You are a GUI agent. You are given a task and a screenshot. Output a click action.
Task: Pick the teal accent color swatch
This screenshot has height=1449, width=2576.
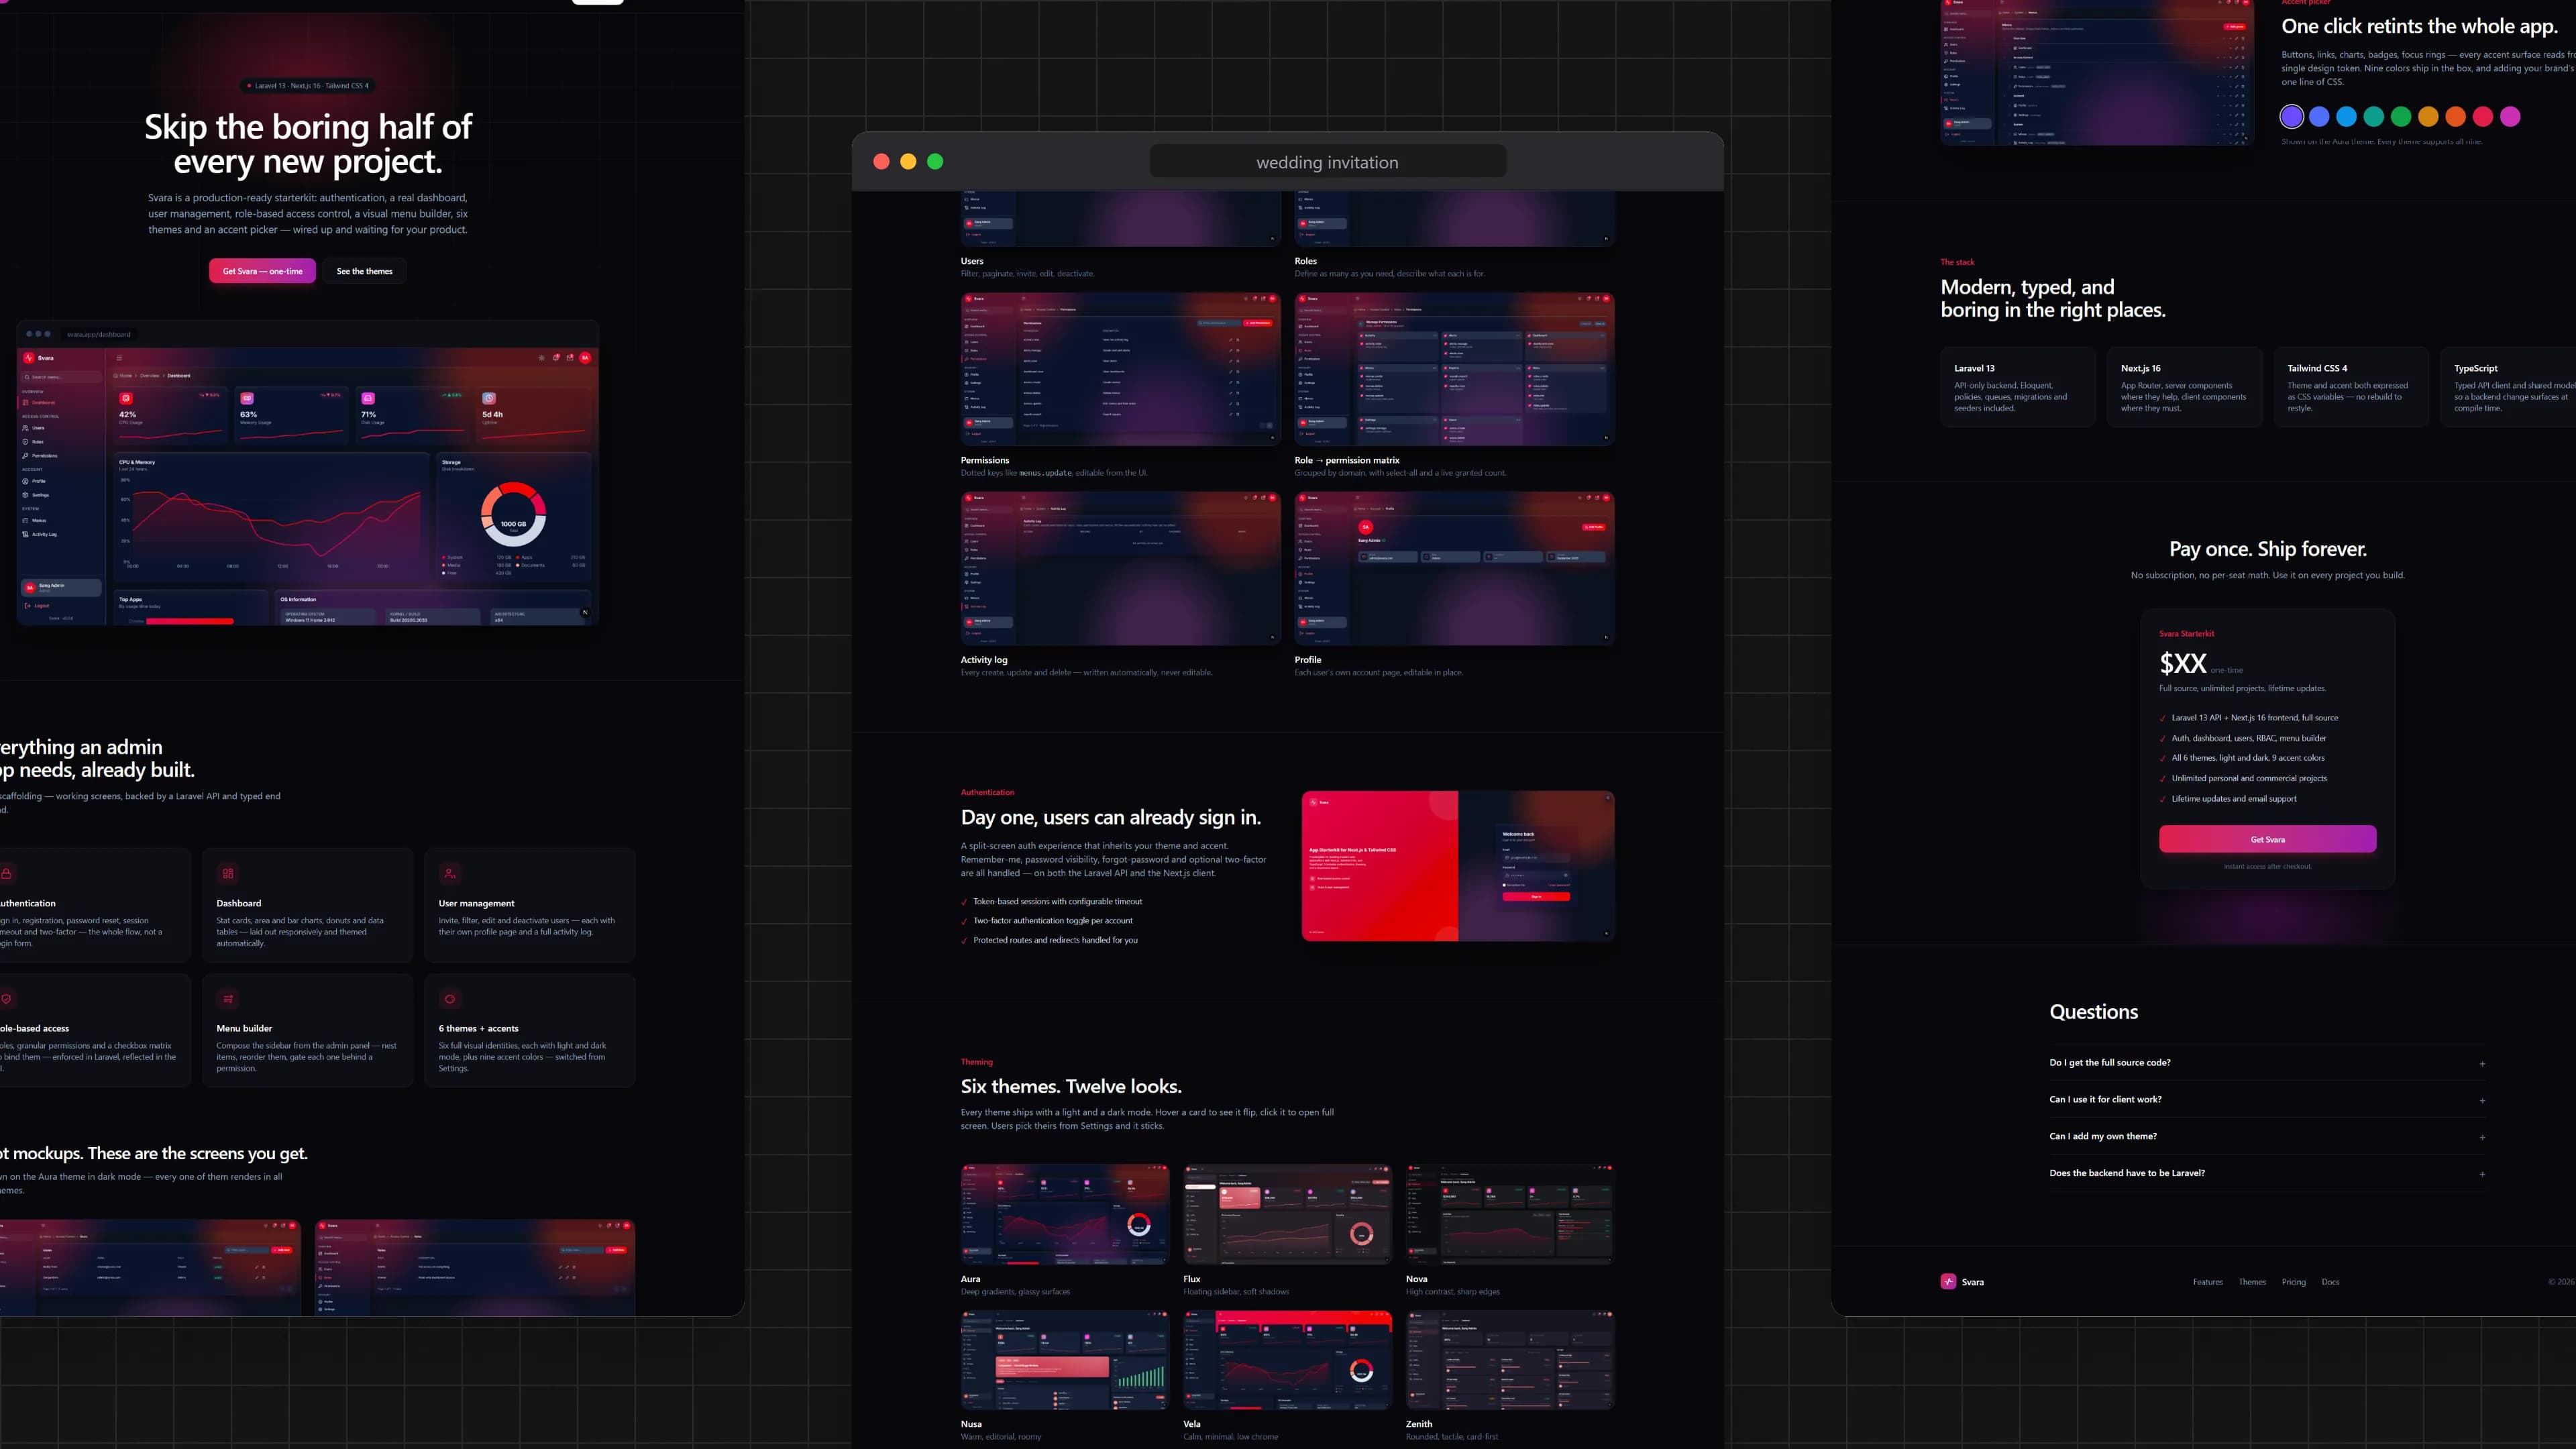2373,117
